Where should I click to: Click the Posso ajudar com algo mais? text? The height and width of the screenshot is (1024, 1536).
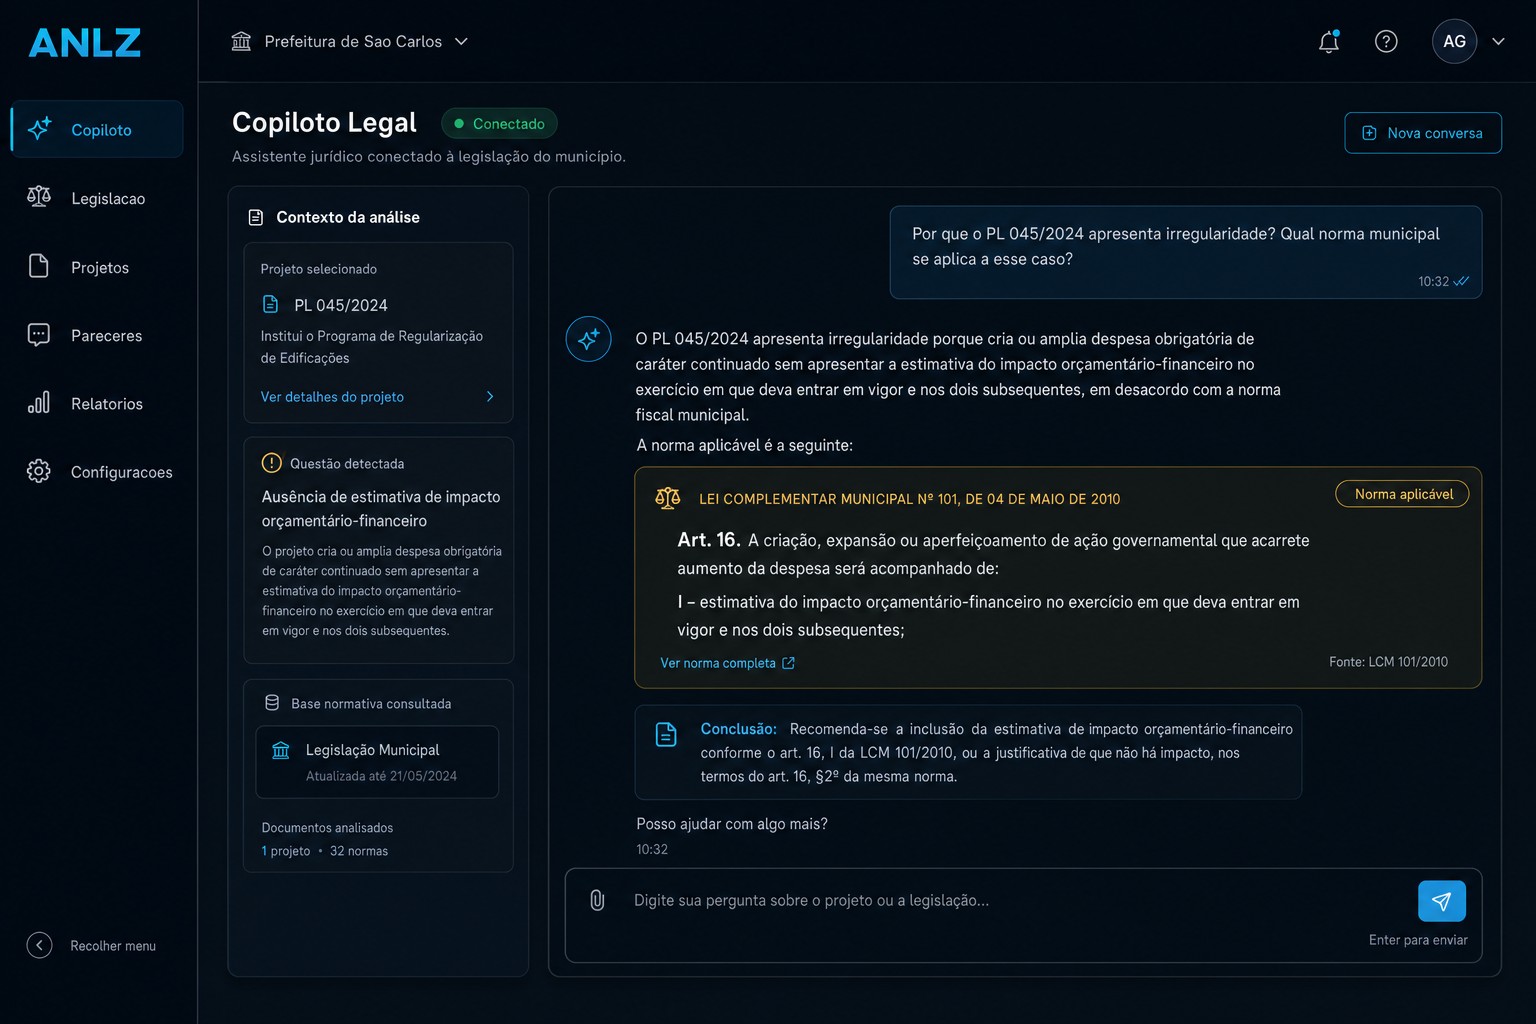pyautogui.click(x=732, y=824)
